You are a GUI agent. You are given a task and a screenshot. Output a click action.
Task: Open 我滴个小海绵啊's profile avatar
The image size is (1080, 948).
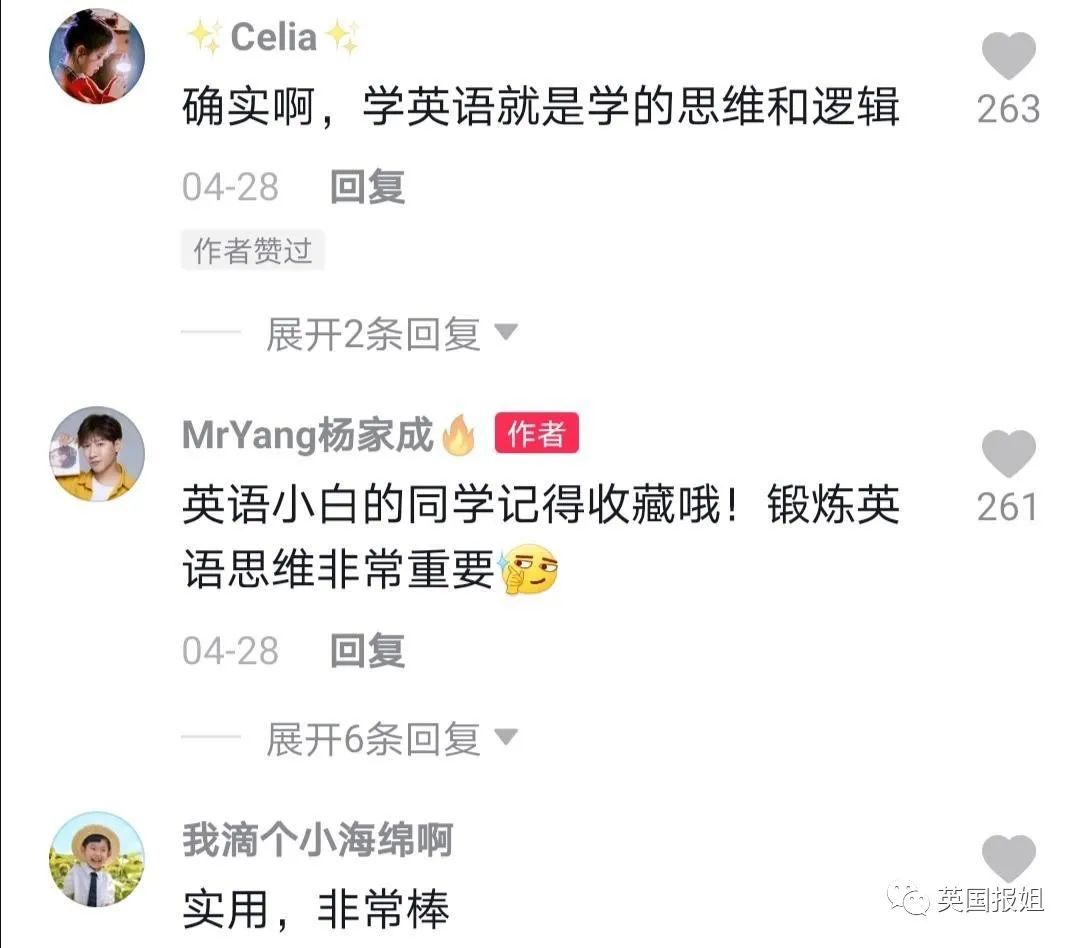point(97,859)
